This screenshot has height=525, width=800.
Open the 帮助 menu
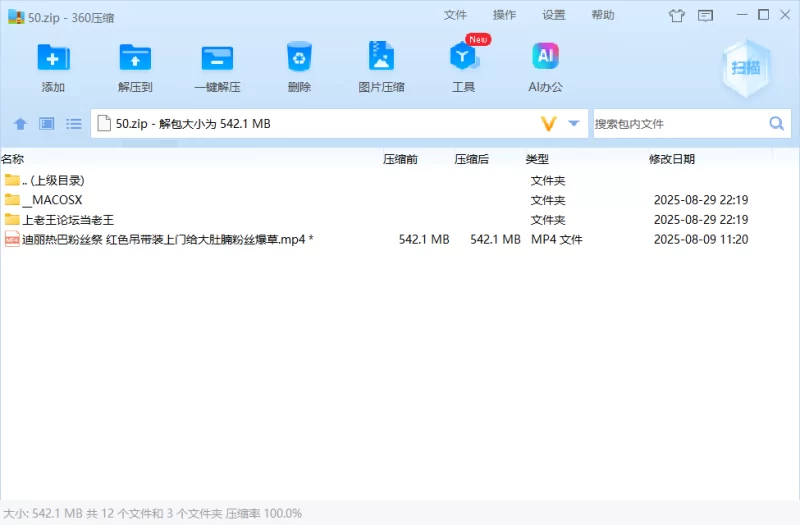tap(603, 15)
